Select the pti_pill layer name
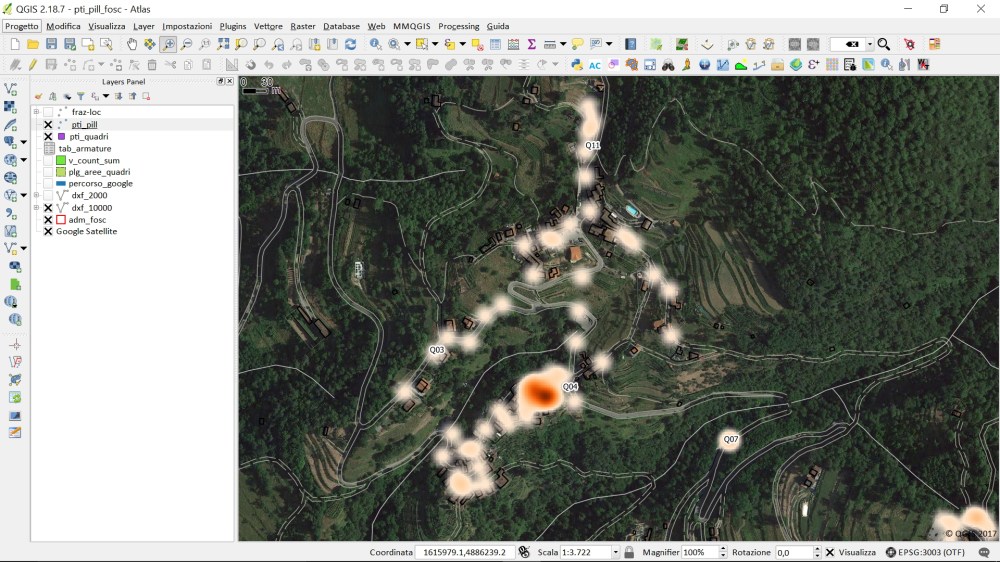This screenshot has height=562, width=1000. pos(84,125)
